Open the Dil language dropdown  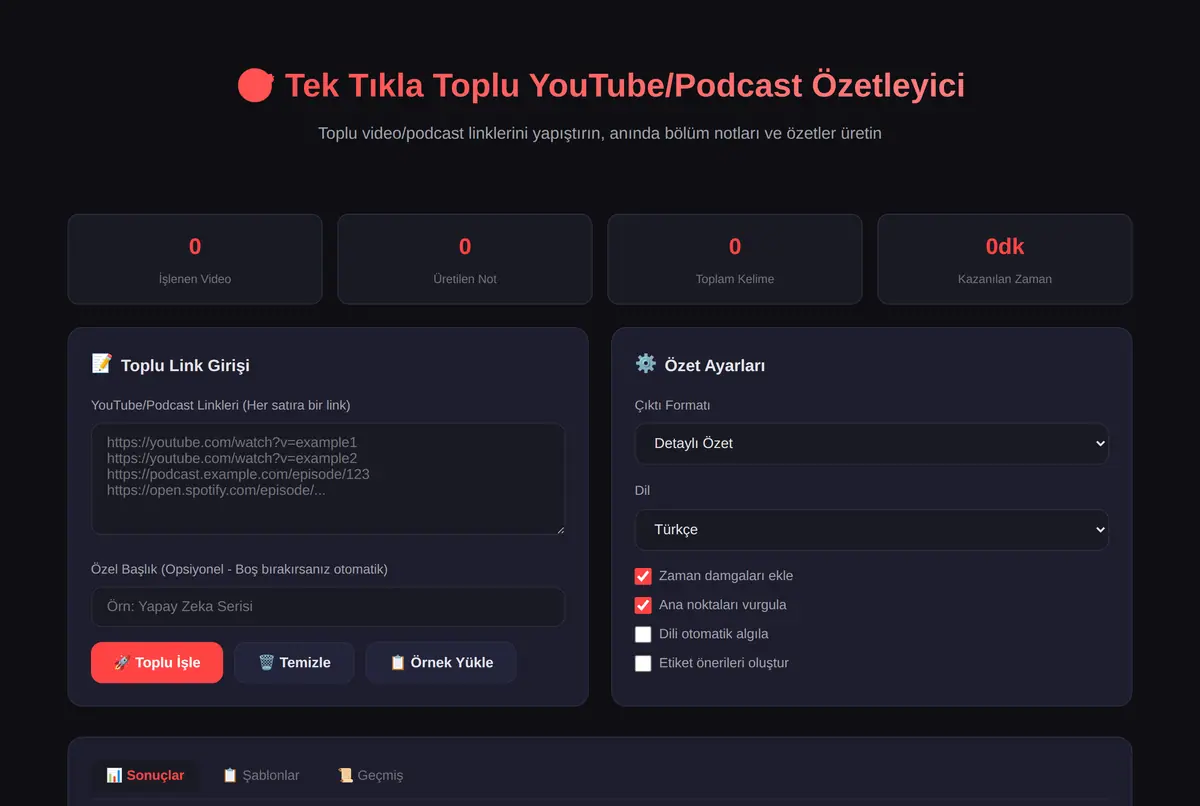tap(872, 529)
